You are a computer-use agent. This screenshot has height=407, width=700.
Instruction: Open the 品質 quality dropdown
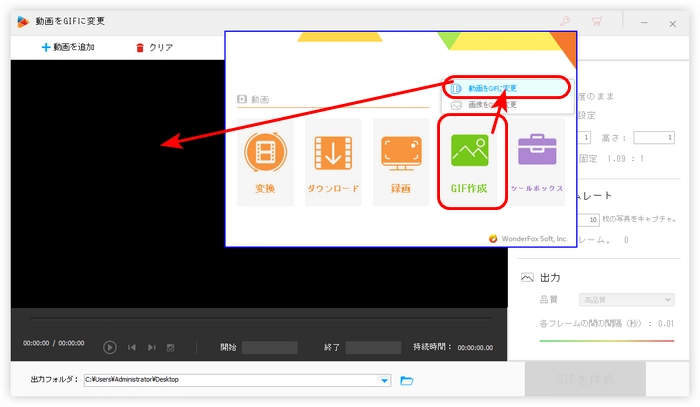pos(626,299)
